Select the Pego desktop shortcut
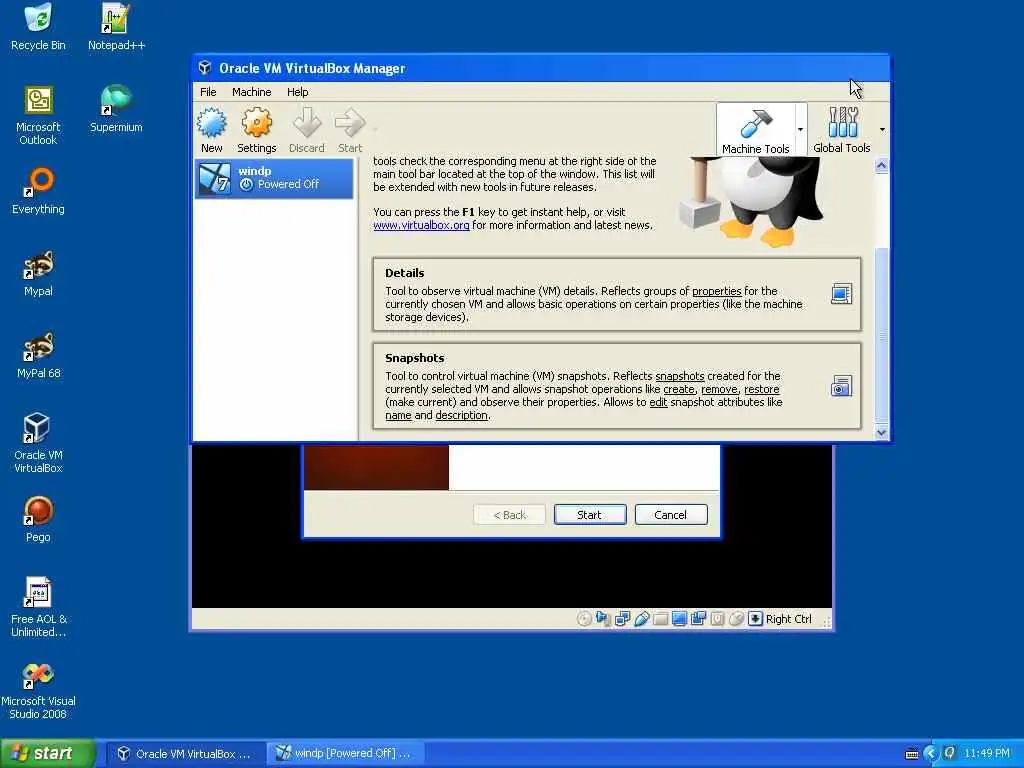Image resolution: width=1024 pixels, height=768 pixels. pyautogui.click(x=38, y=520)
